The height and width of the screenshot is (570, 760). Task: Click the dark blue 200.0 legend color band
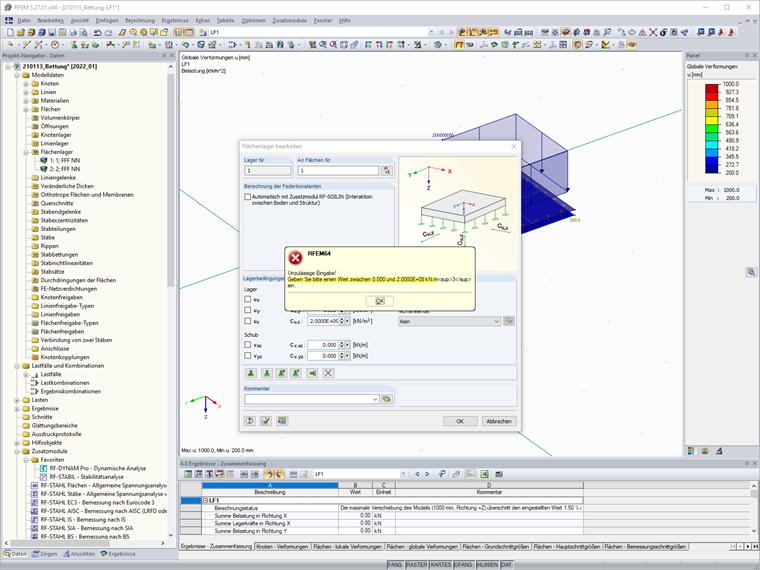click(x=712, y=169)
